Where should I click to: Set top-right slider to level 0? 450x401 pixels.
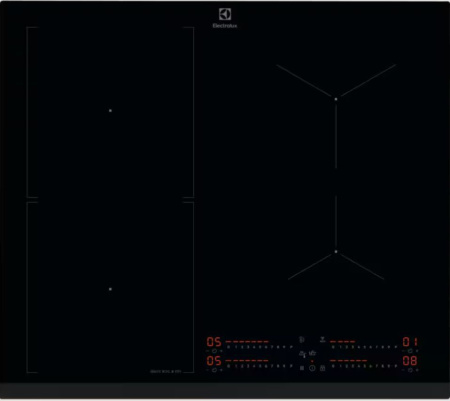tap(333, 347)
